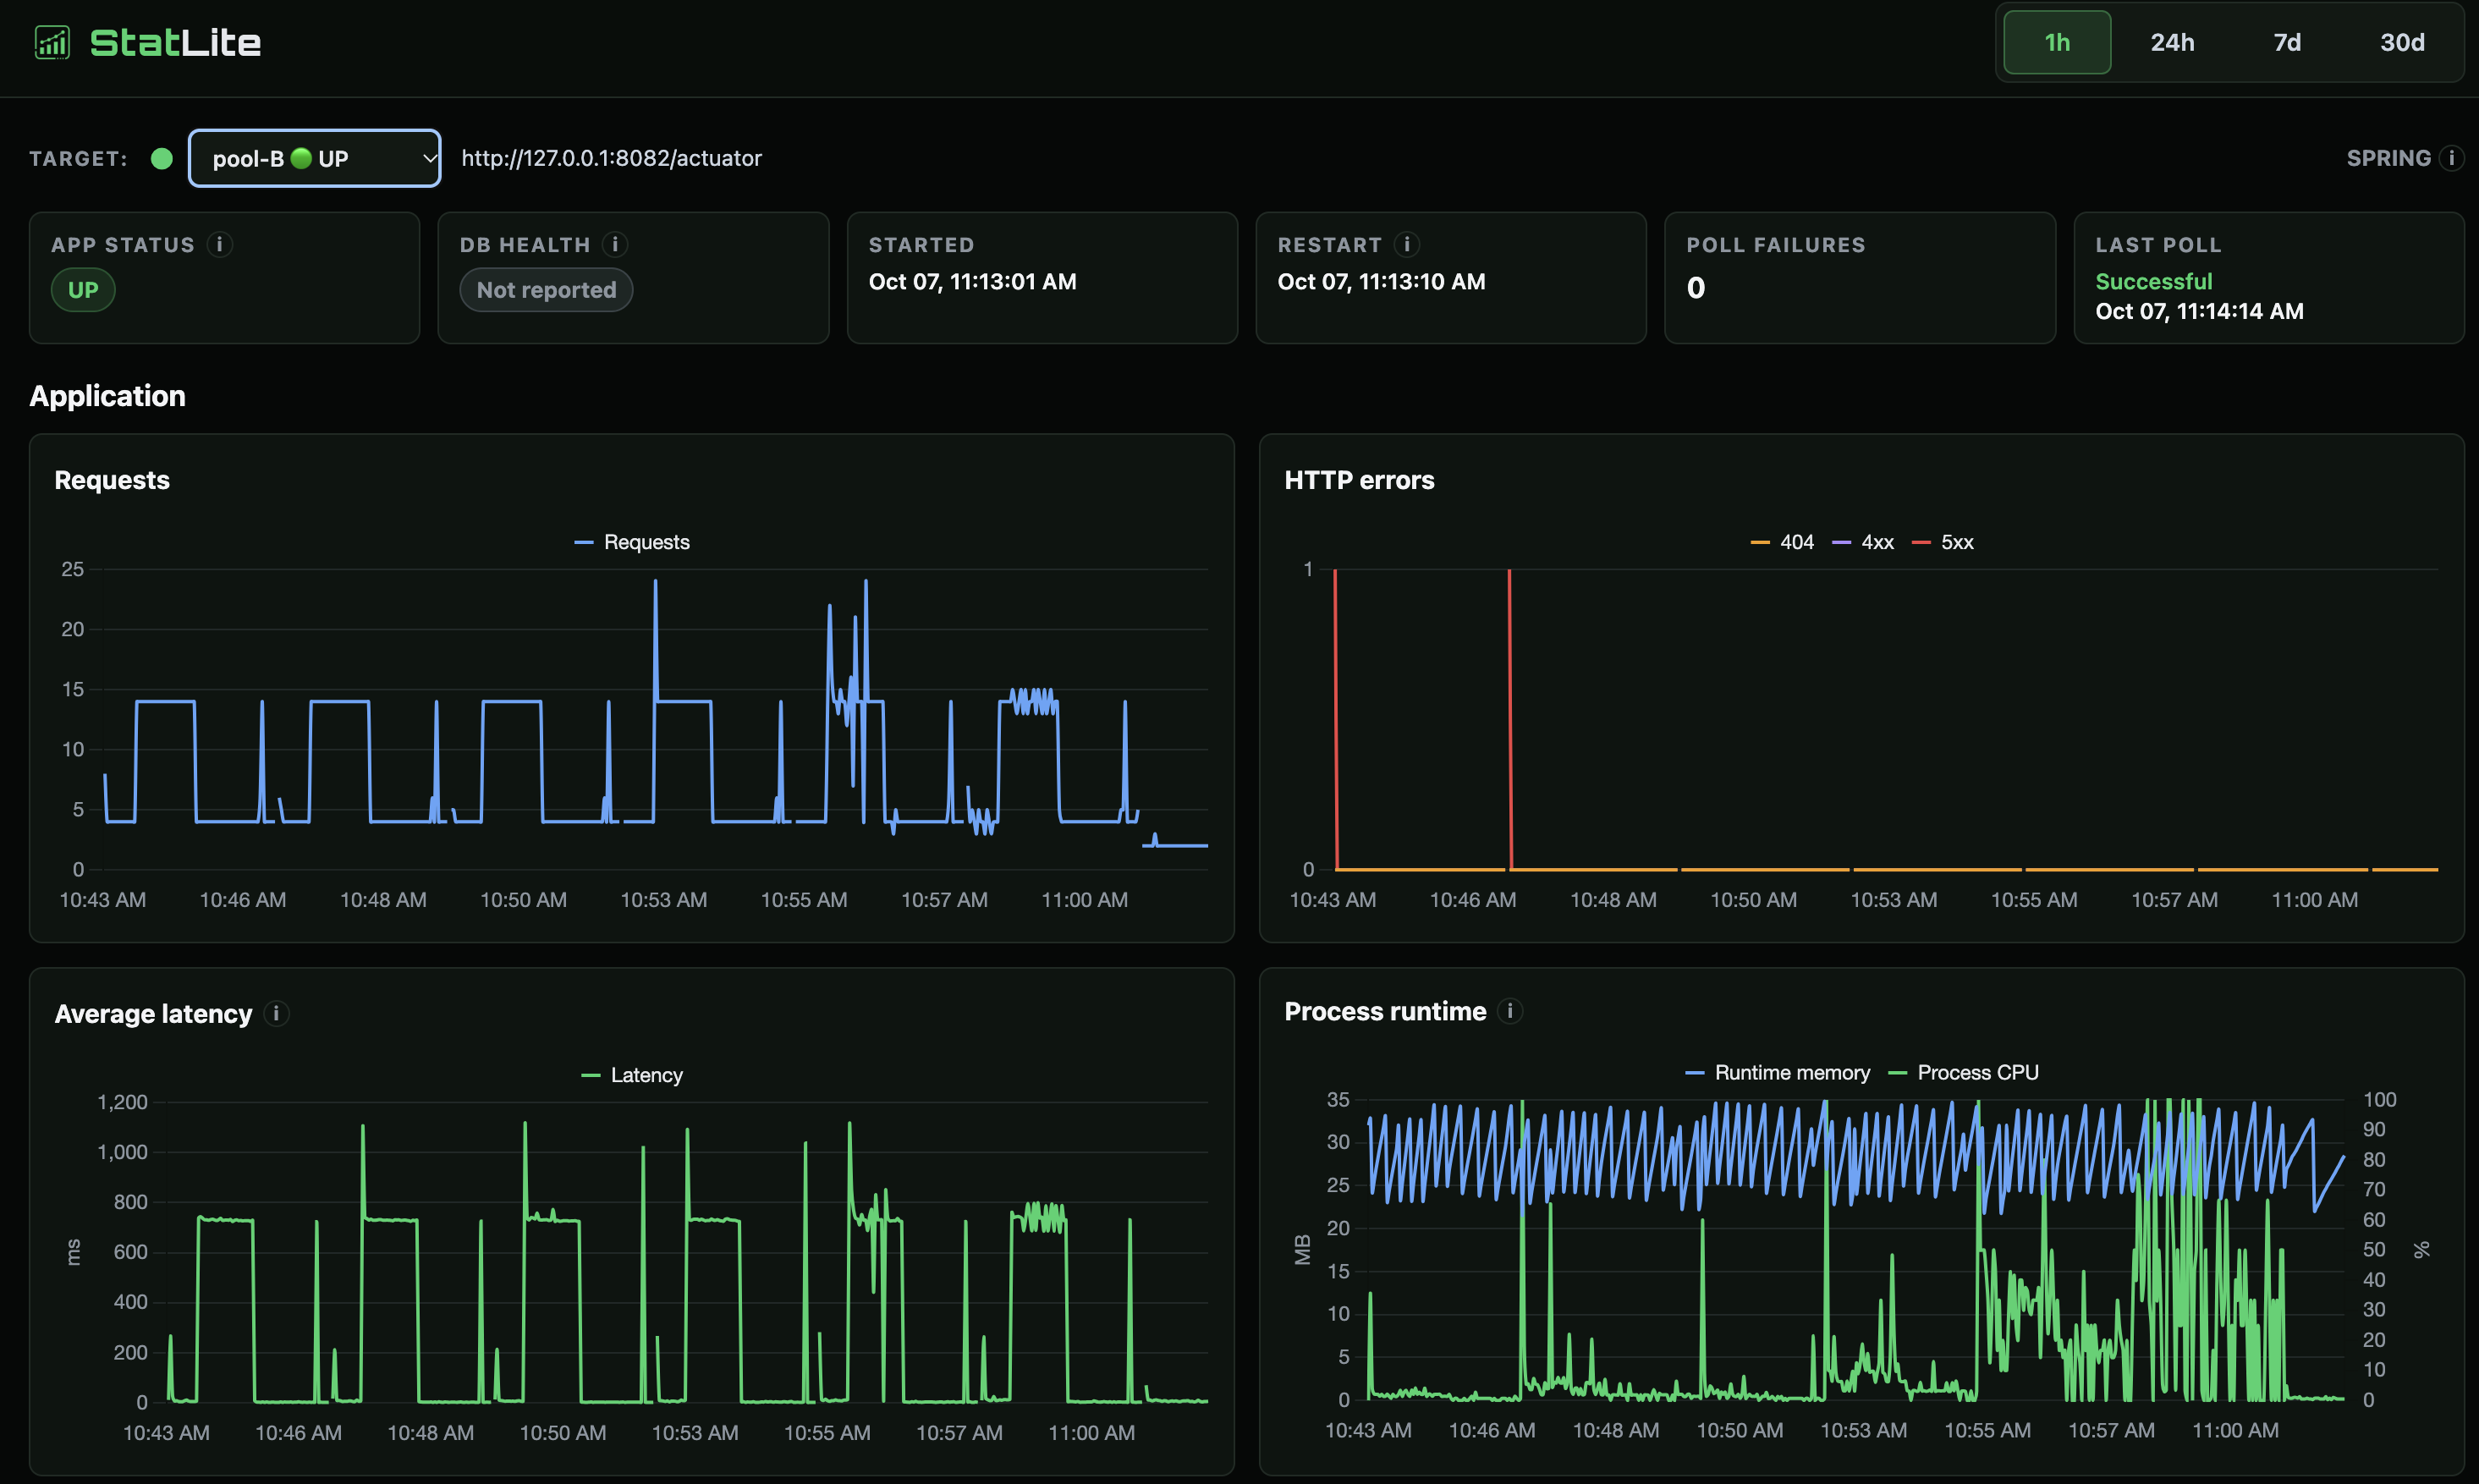Click the SPRING label

pos(2388,158)
